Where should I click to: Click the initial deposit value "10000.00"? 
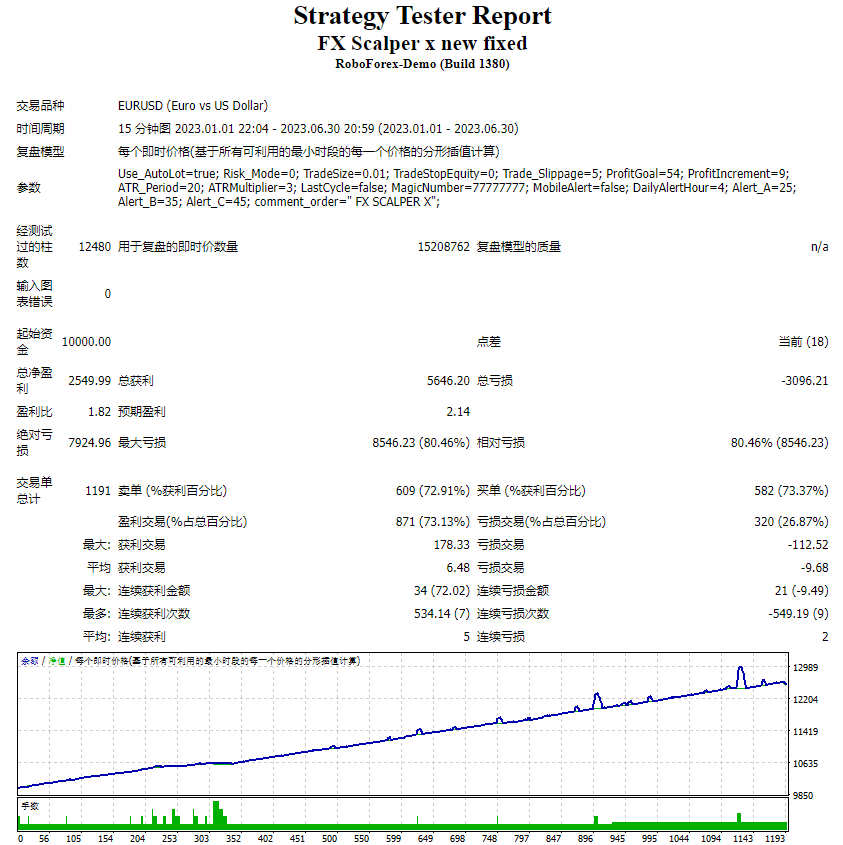(x=86, y=342)
